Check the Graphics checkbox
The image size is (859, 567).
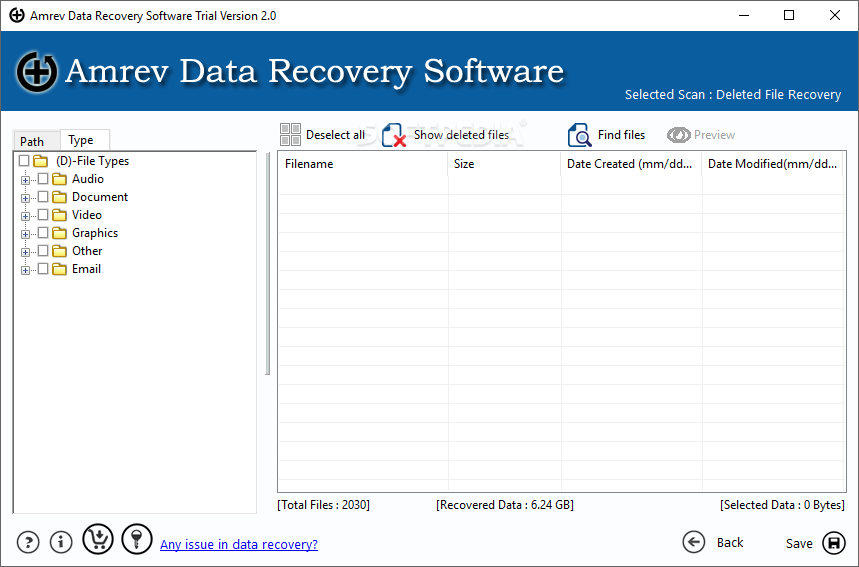click(x=43, y=233)
